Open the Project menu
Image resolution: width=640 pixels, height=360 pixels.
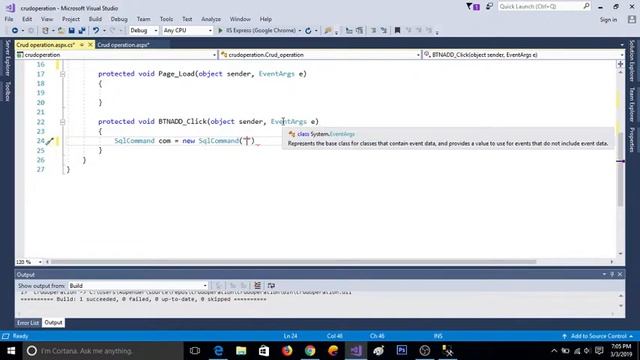71,19
